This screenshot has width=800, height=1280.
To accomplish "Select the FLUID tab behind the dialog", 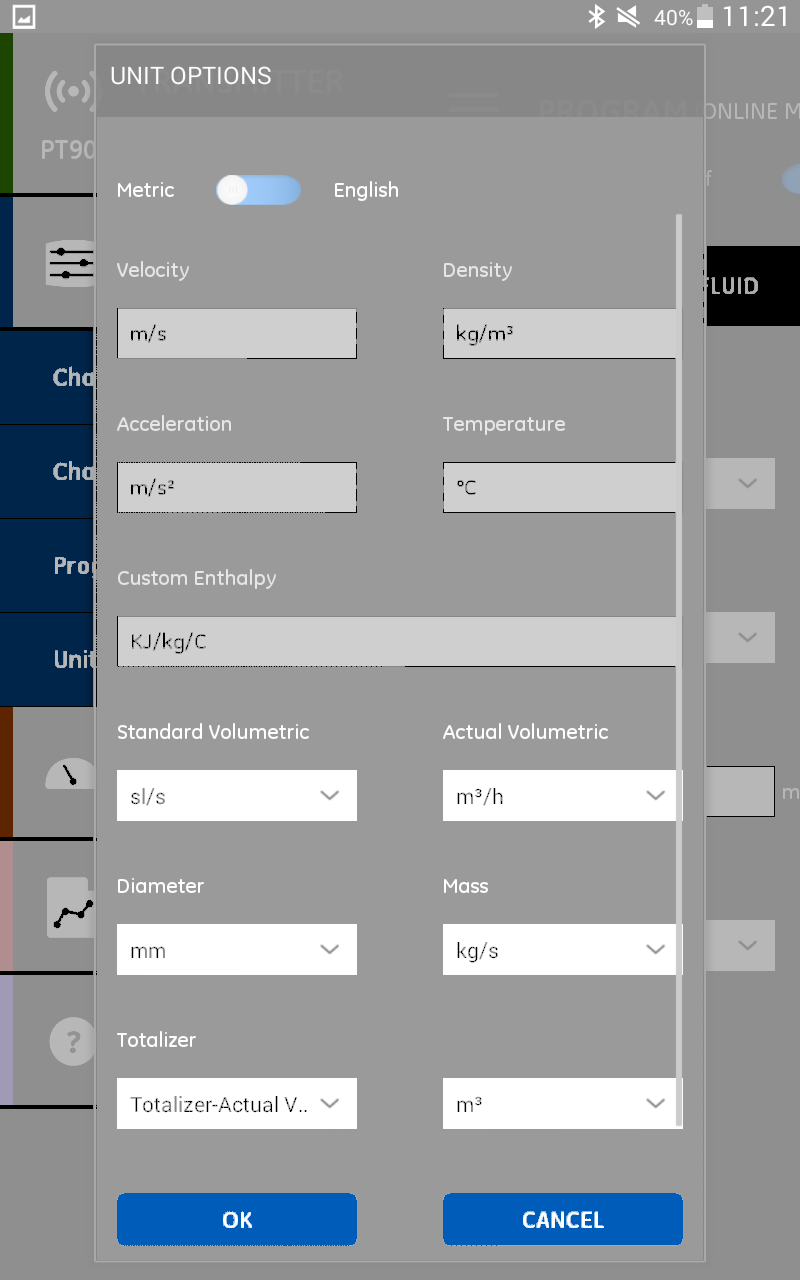I will (752, 286).
